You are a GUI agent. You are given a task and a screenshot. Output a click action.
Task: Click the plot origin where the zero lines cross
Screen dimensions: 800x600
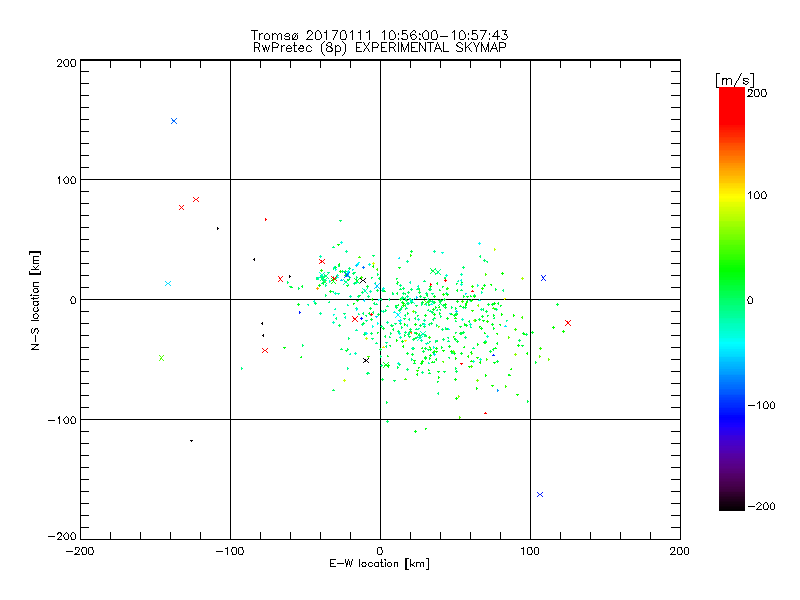tap(380, 299)
